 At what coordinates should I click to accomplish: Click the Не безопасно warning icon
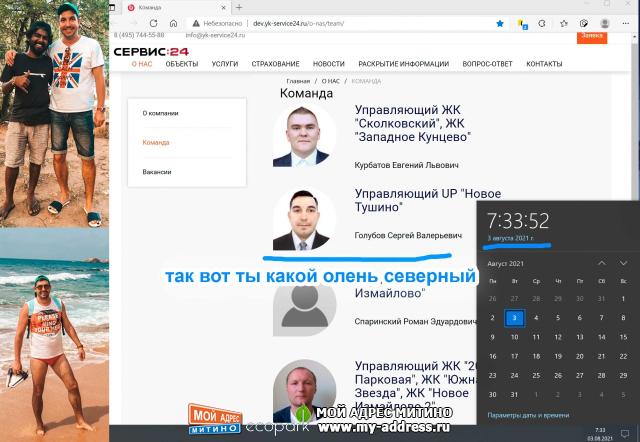point(196,24)
